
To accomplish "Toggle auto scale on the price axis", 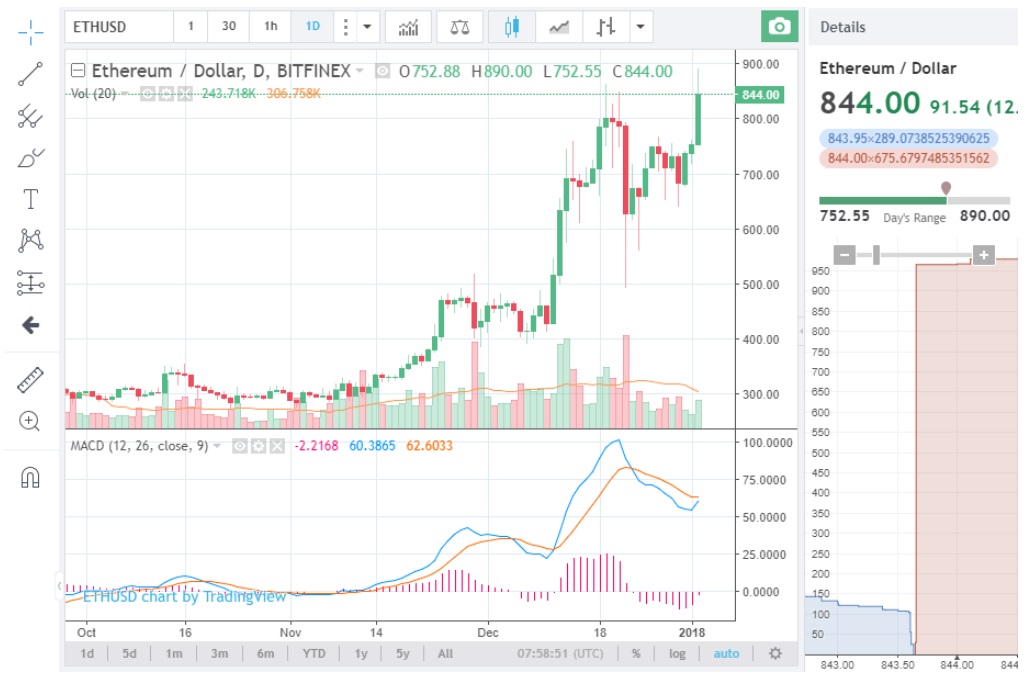I will pyautogui.click(x=726, y=654).
